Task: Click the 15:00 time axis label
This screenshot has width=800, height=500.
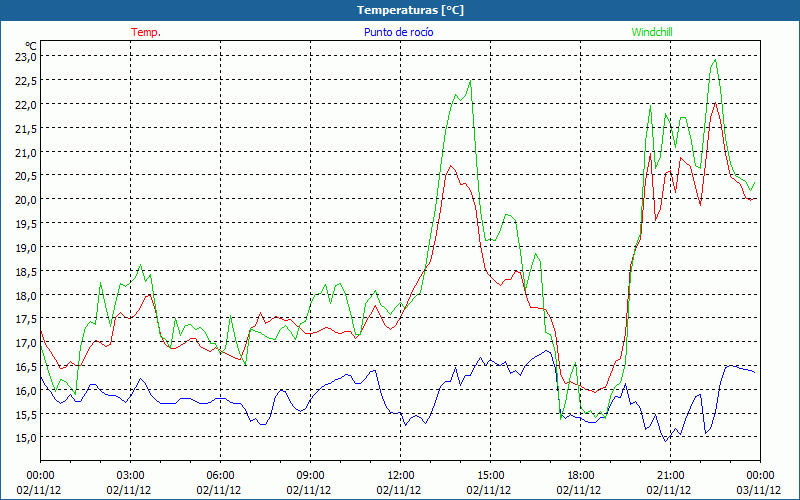Action: tap(490, 476)
